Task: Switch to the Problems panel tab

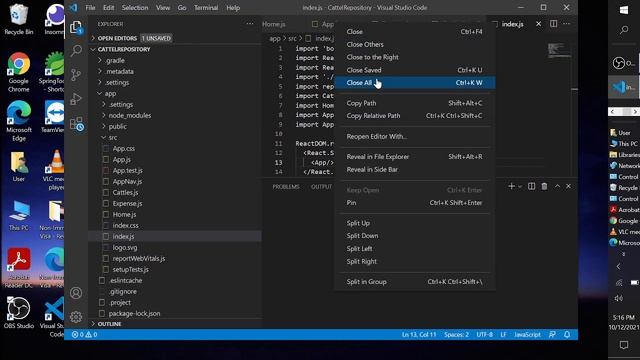Action: [x=286, y=186]
